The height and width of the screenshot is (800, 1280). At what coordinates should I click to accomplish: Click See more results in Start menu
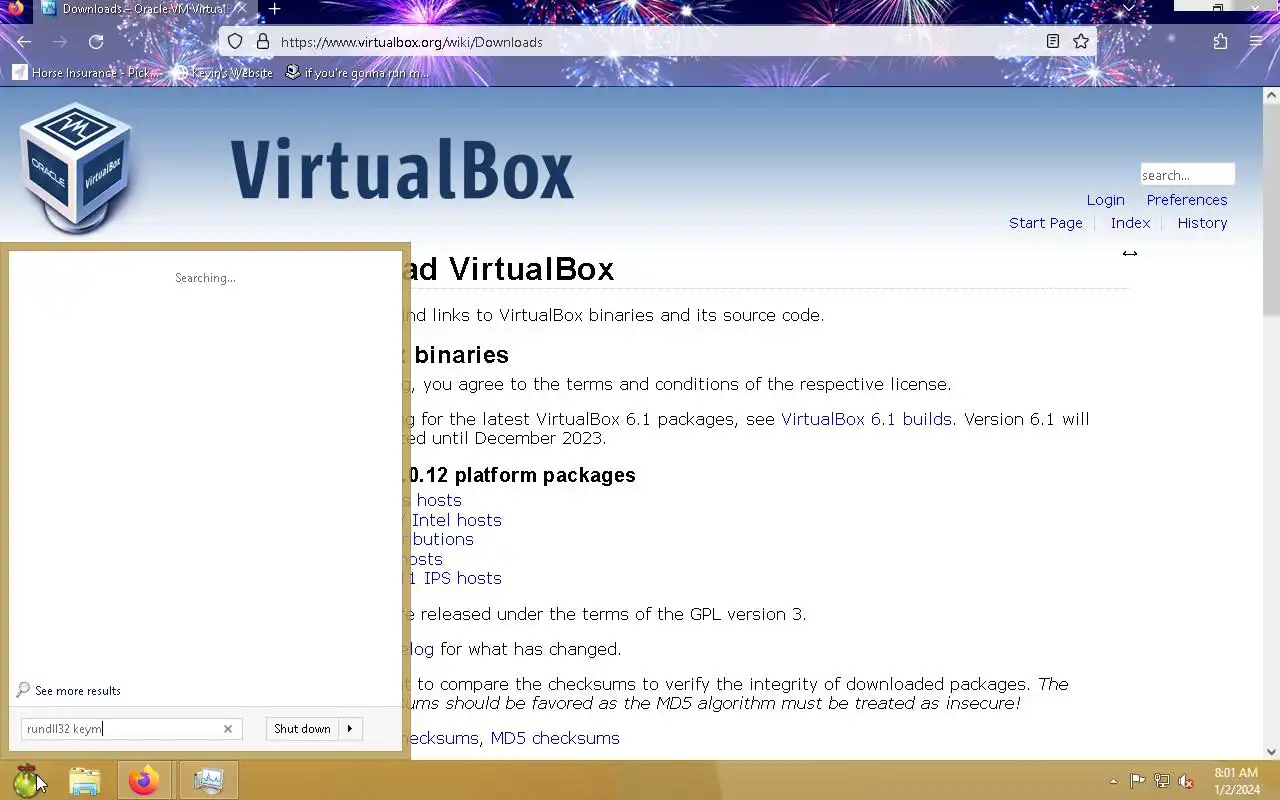(69, 691)
